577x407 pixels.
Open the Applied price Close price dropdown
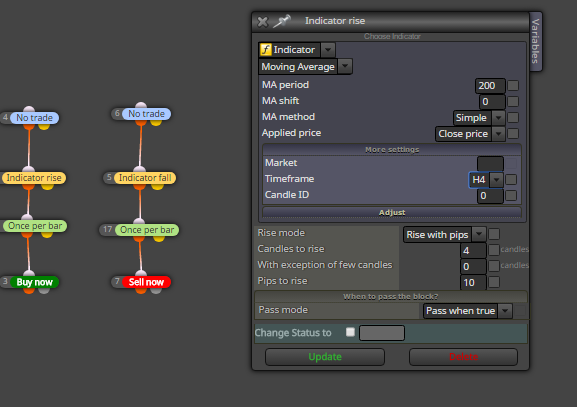470,134
